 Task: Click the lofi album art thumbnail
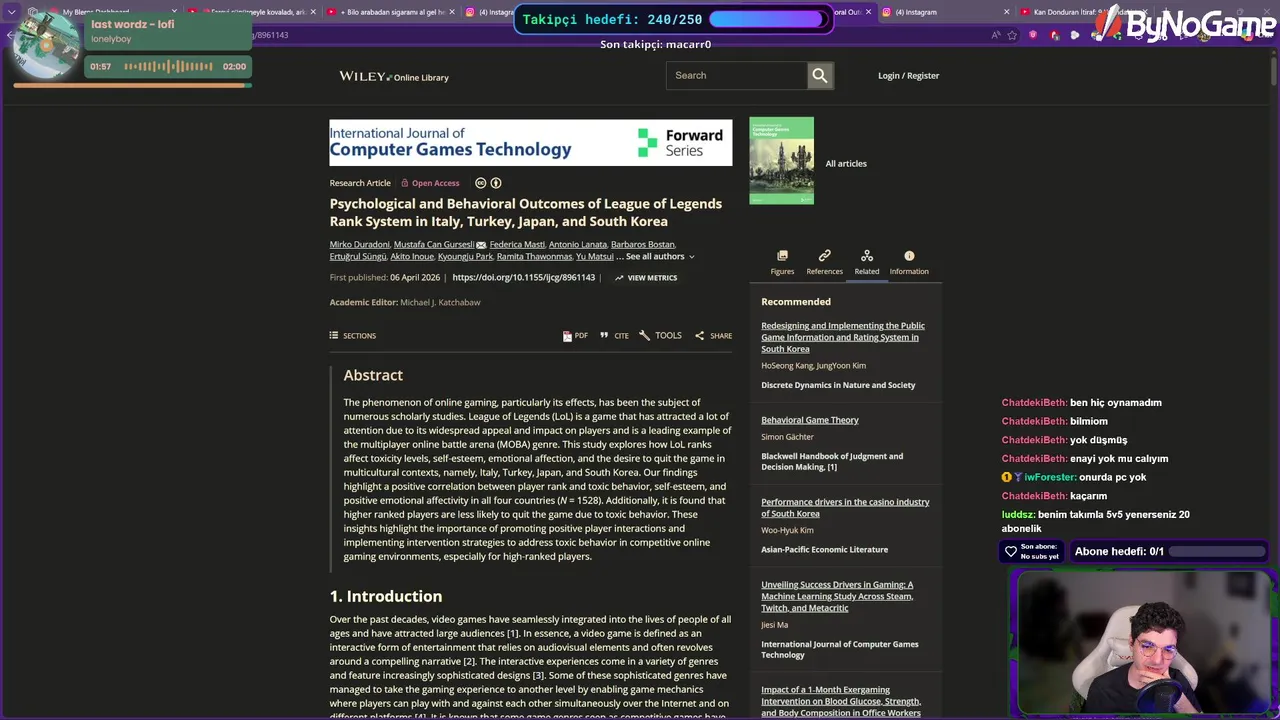[x=45, y=46]
